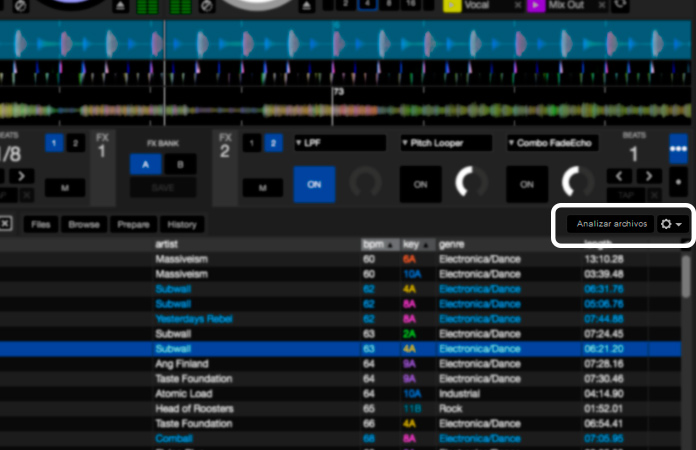Eject the track from the left deck
The width and height of the screenshot is (696, 450).
click(x=120, y=6)
